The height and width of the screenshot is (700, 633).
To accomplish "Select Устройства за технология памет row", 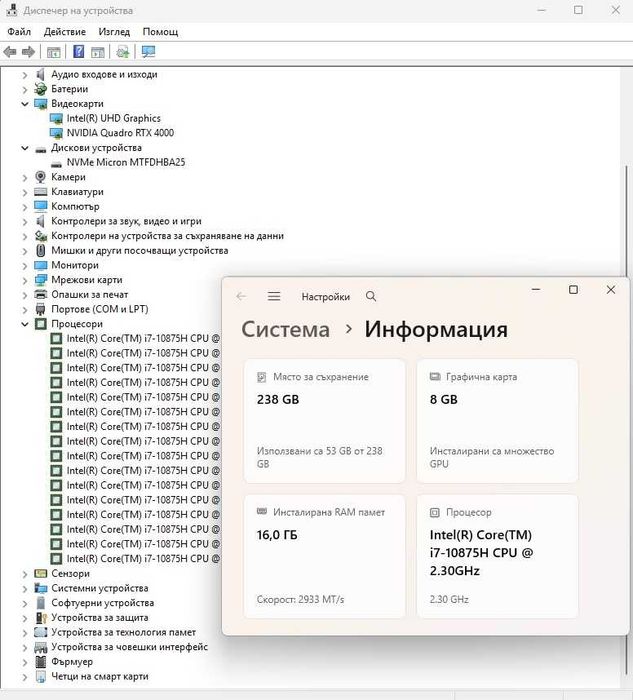I will coord(123,633).
